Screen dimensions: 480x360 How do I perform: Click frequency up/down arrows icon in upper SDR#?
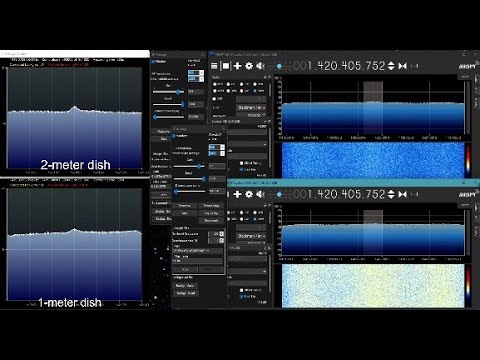(x=391, y=66)
